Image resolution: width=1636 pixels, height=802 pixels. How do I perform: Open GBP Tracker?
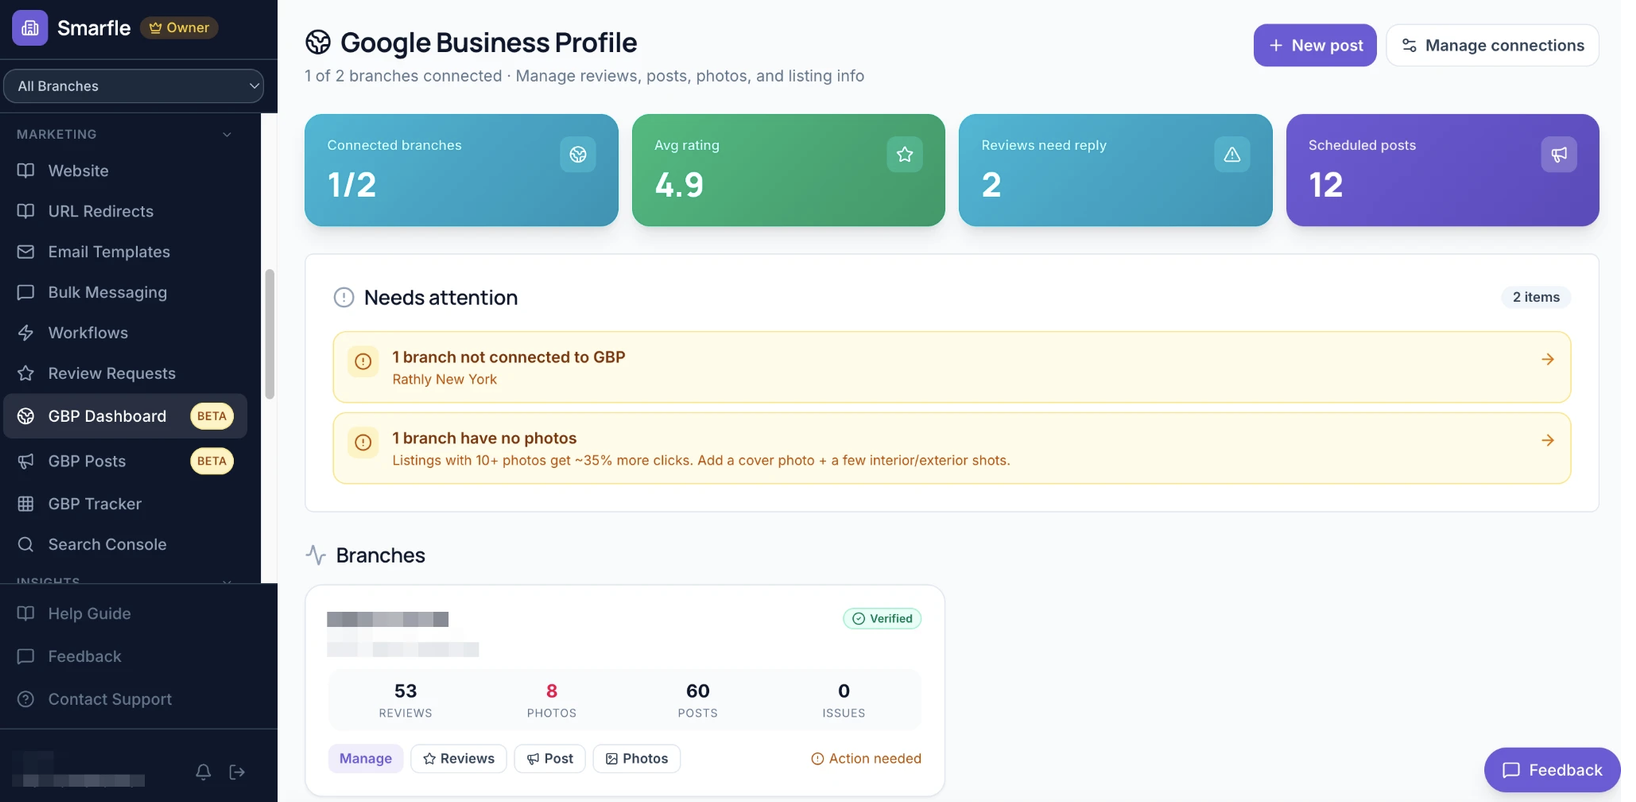(125, 504)
